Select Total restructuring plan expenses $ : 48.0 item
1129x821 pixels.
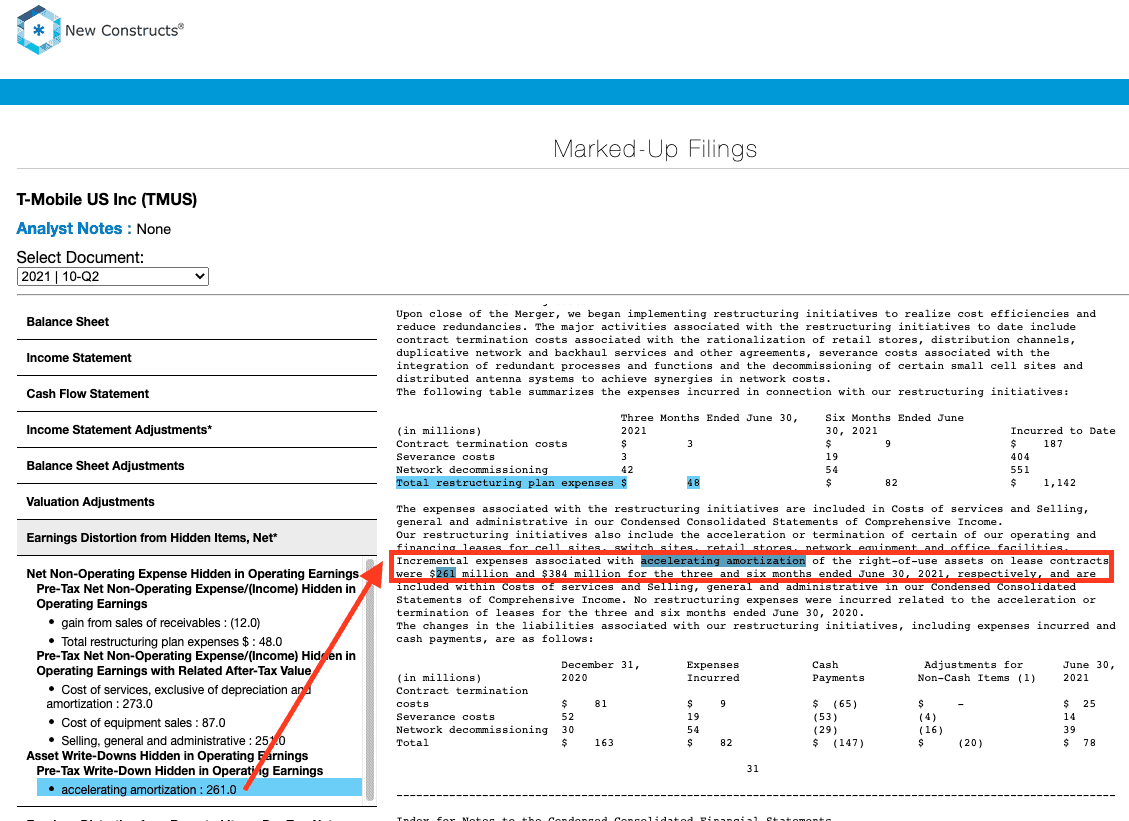coord(171,642)
